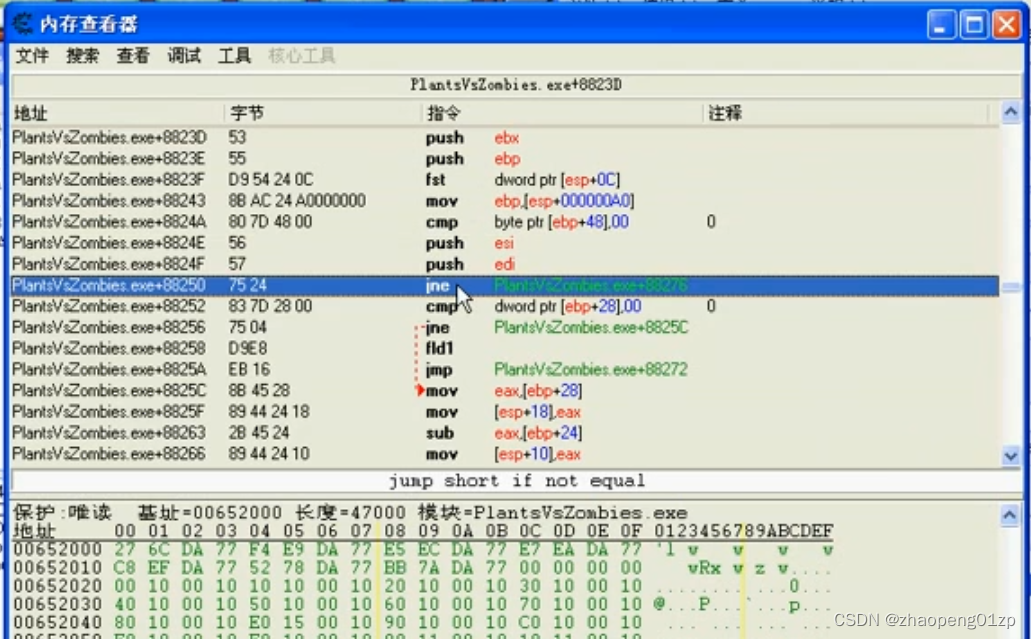
Task: Click the greyed 核心工具 menu
Action: point(302,56)
